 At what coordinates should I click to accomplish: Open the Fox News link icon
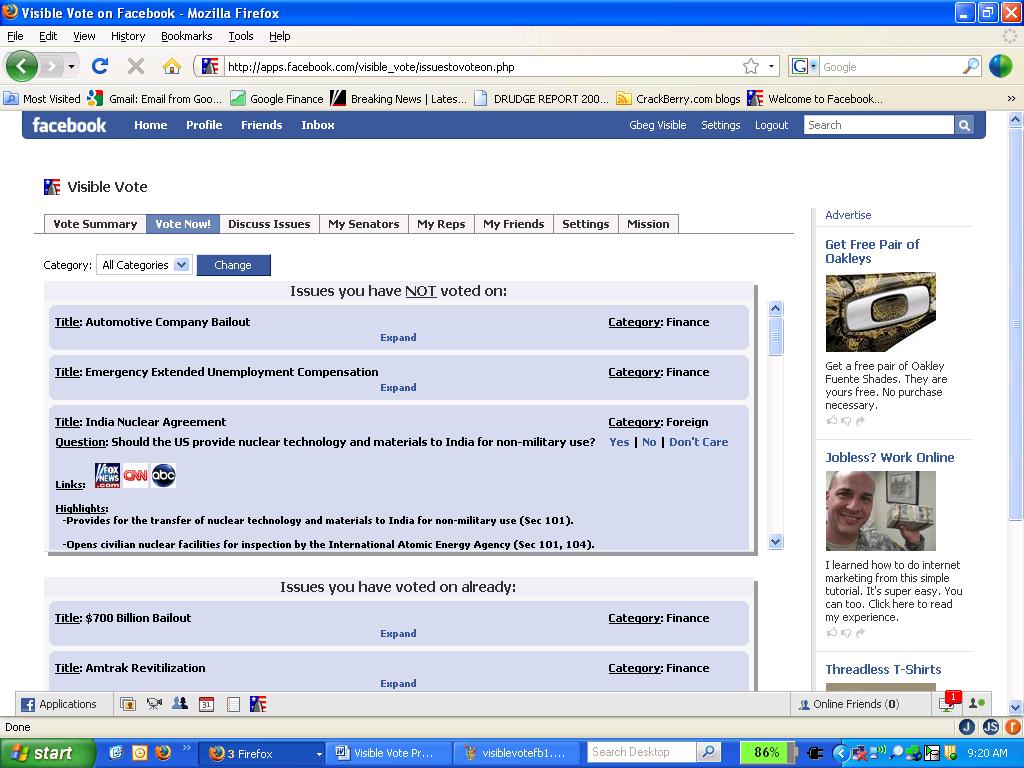coord(107,475)
